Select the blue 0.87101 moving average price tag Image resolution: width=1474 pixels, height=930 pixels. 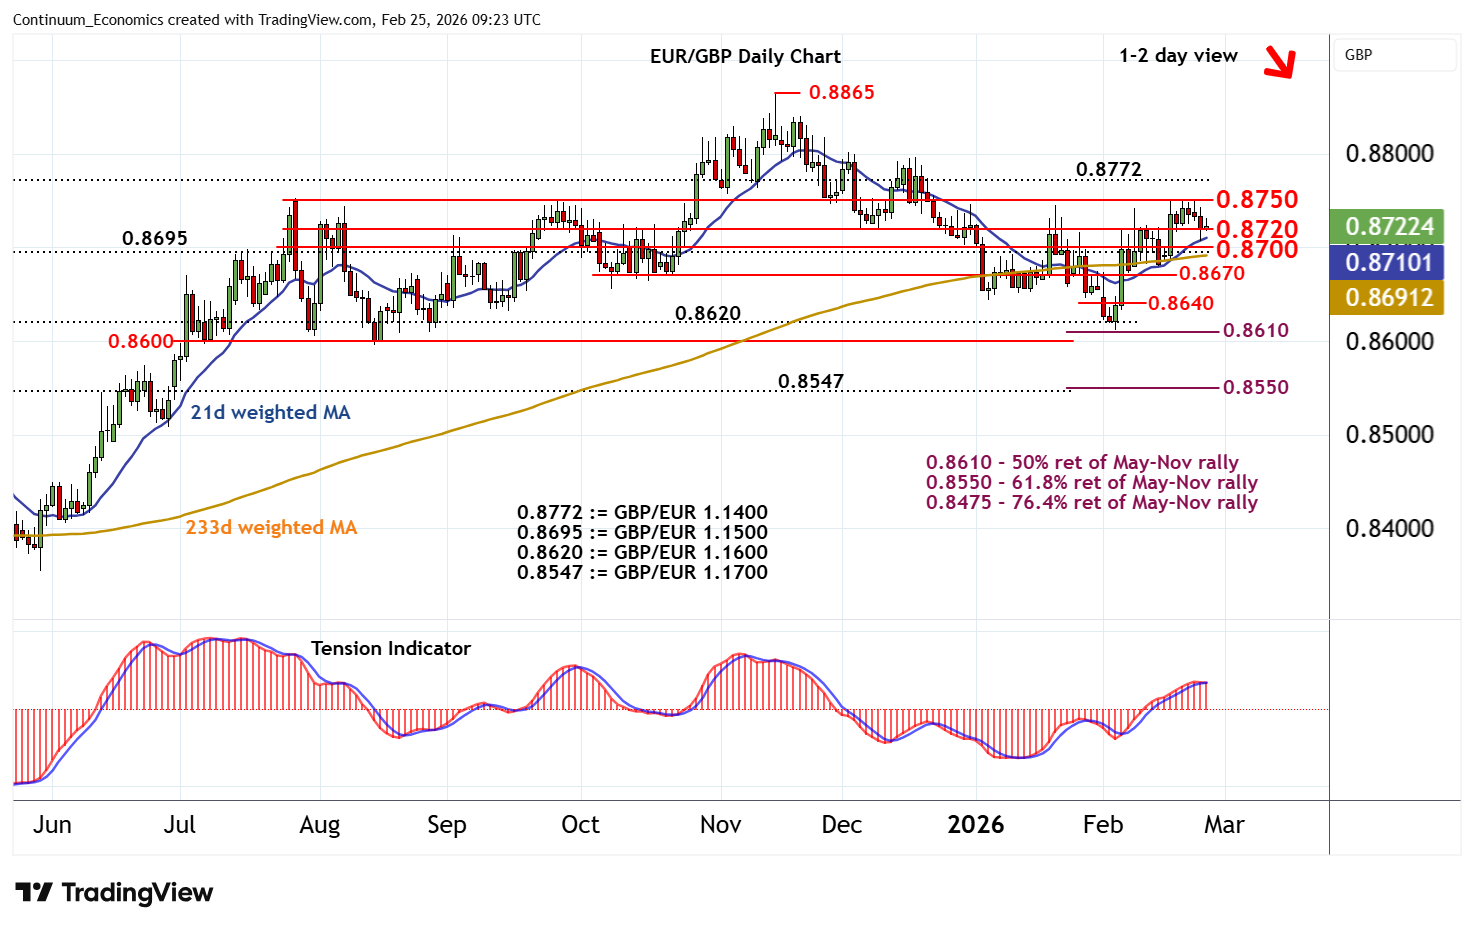(x=1388, y=262)
